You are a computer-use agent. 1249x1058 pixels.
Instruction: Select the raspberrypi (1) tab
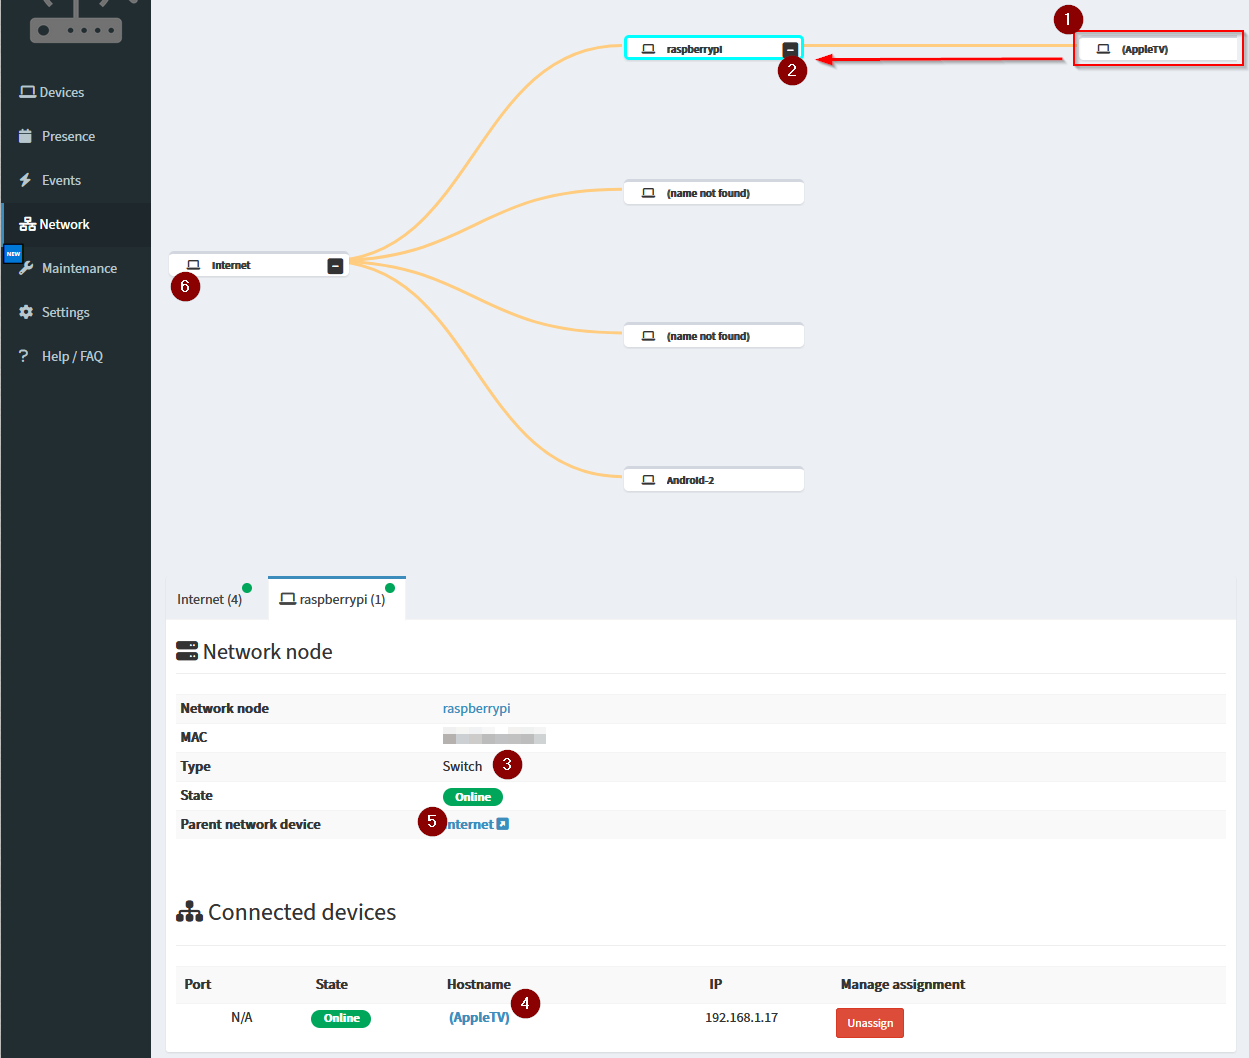(x=335, y=598)
